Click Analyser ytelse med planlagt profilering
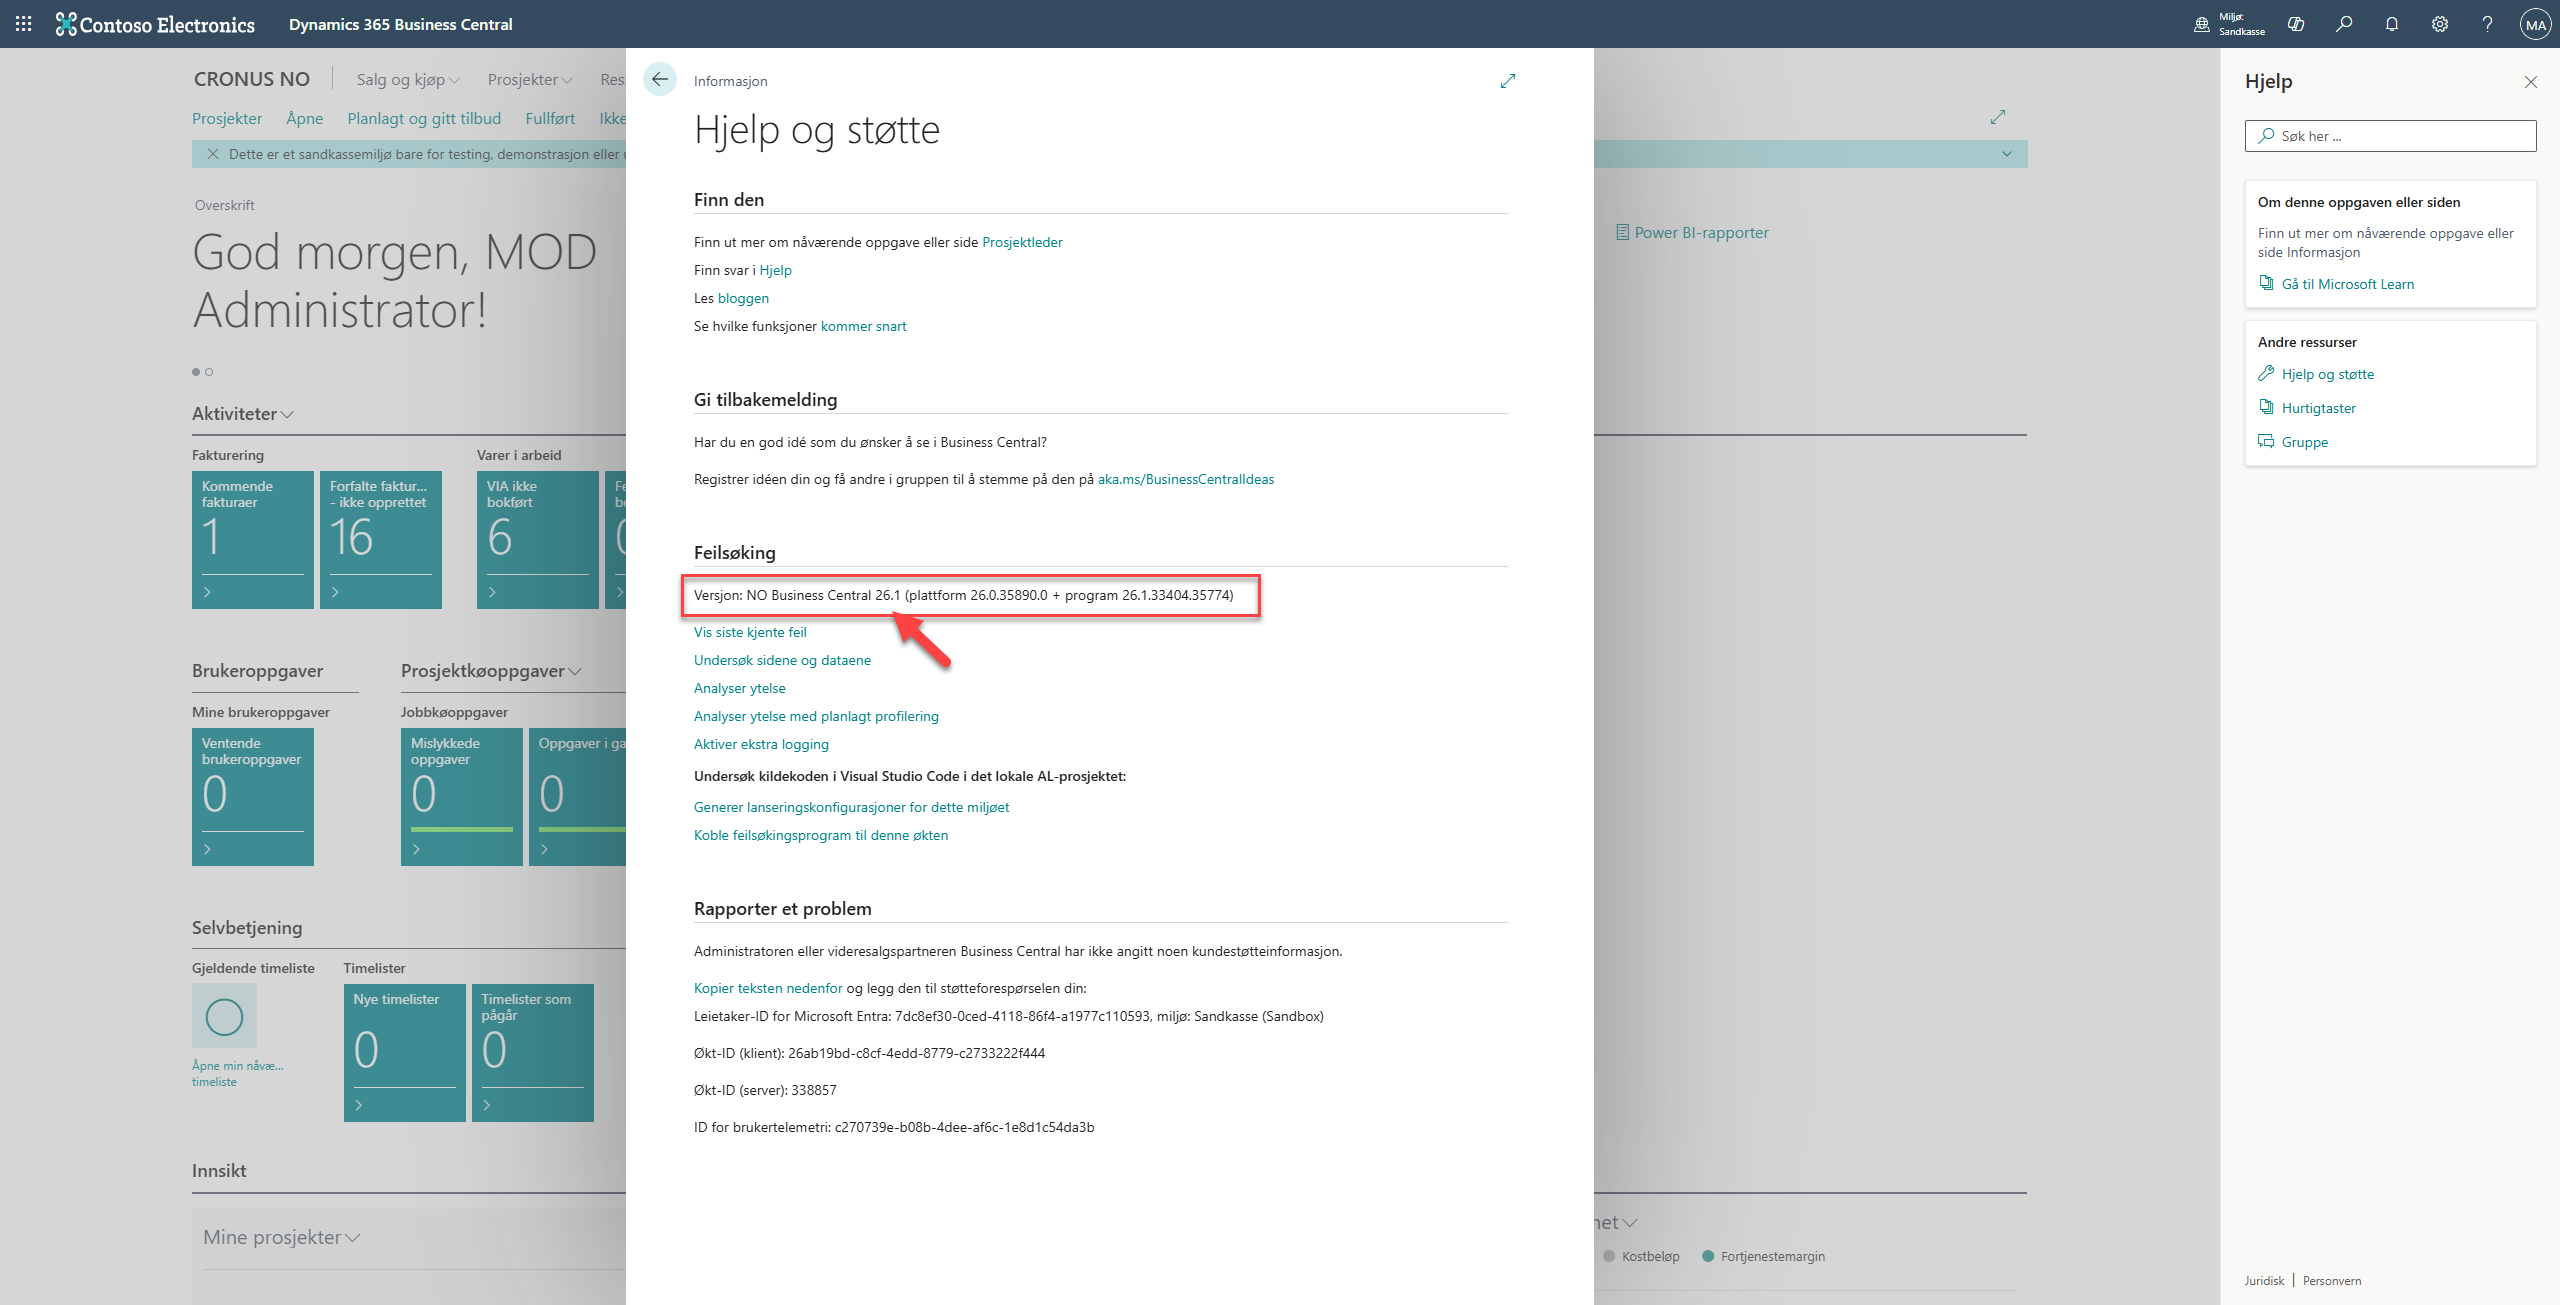Viewport: 2560px width, 1305px height. click(816, 716)
